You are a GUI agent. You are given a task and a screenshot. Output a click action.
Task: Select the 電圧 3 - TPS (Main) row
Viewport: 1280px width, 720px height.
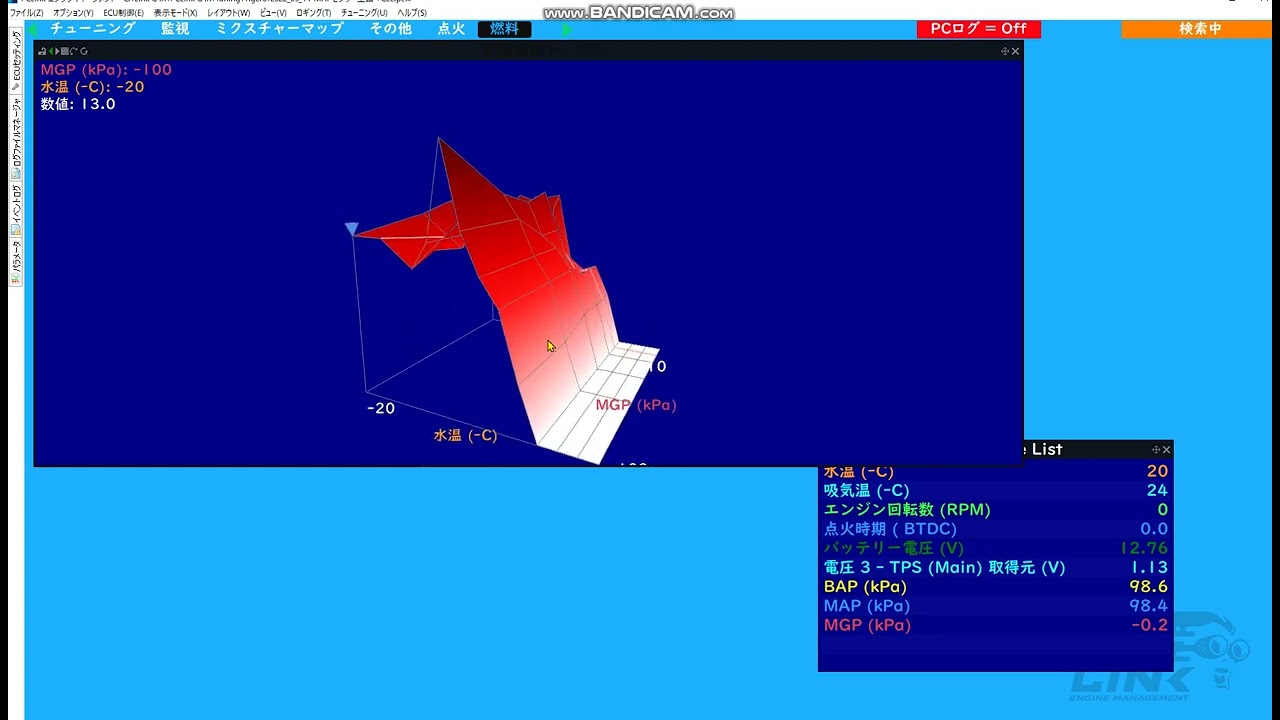coord(995,567)
